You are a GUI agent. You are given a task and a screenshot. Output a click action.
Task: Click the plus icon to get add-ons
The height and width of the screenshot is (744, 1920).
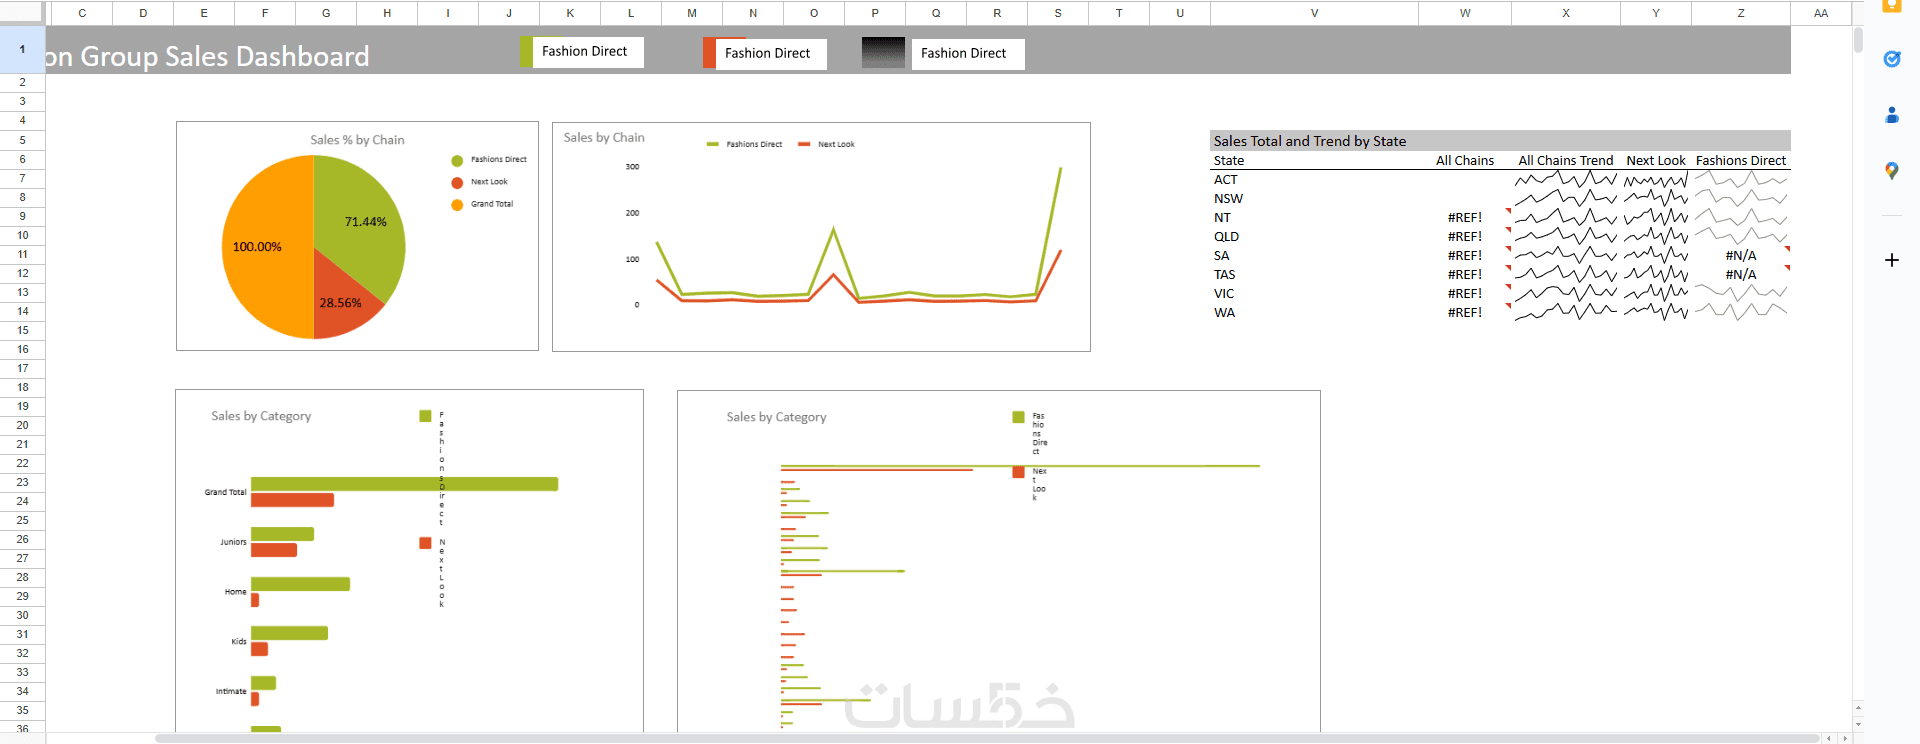coord(1891,260)
